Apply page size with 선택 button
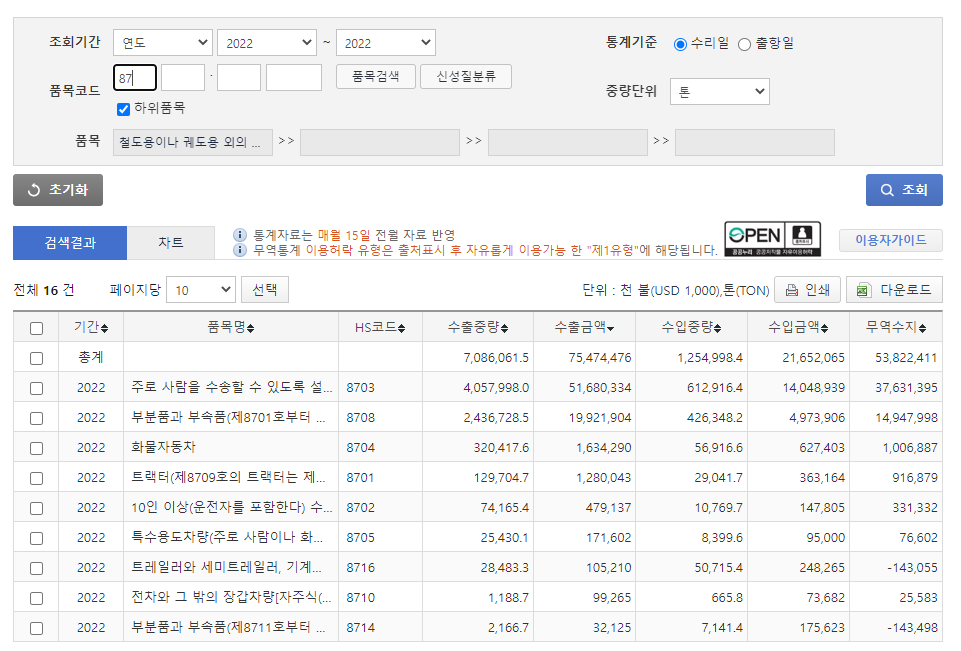Screen dimensions: 961x651 point(265,289)
